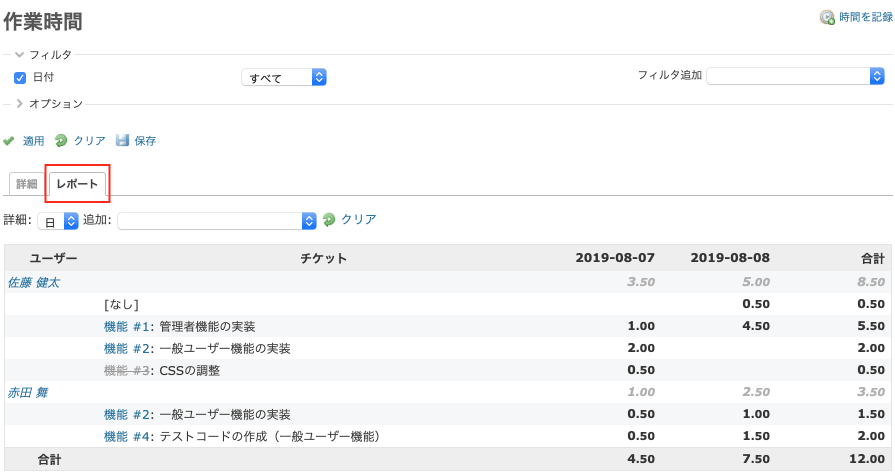The height and width of the screenshot is (474, 895).
Task: Select the レポート tab
Action: [x=77, y=184]
